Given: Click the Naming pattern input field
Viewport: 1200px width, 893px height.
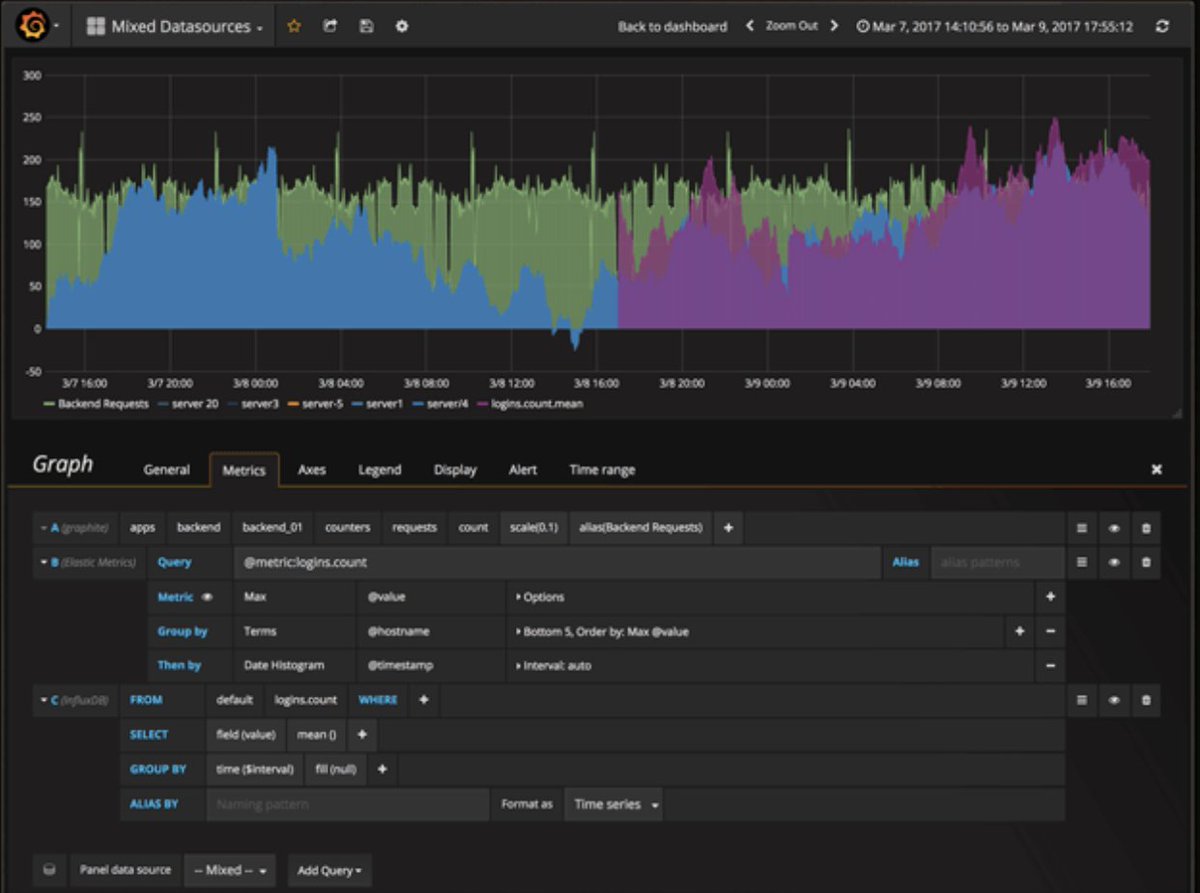Looking at the screenshot, I should [347, 804].
